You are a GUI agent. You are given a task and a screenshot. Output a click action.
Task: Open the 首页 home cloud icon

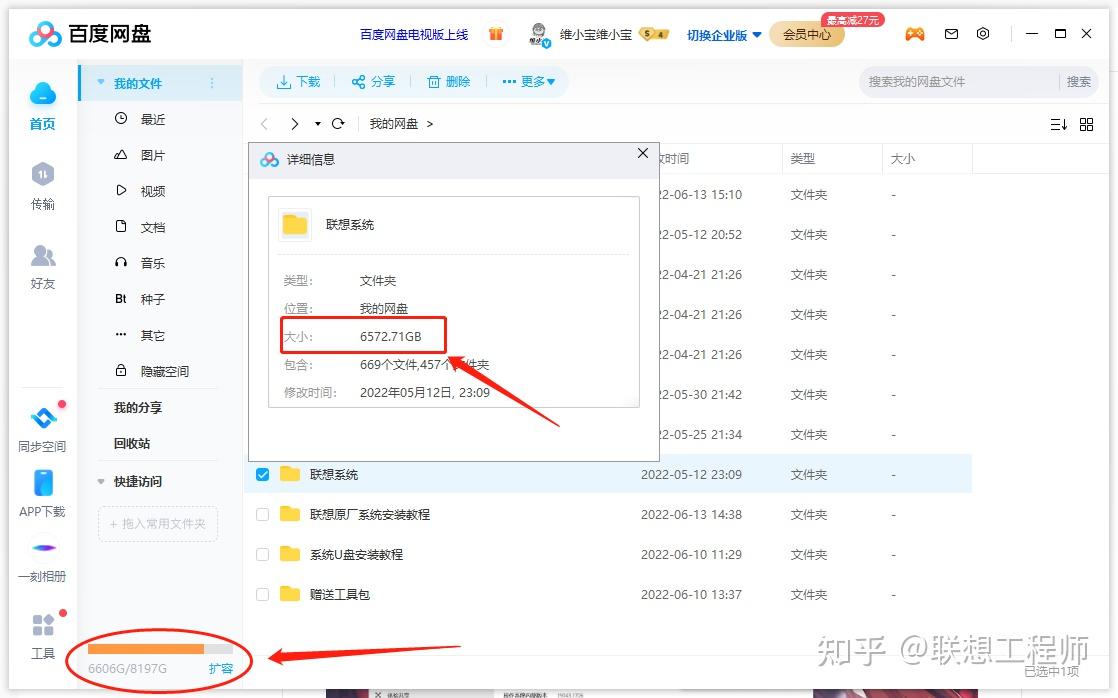tap(43, 94)
